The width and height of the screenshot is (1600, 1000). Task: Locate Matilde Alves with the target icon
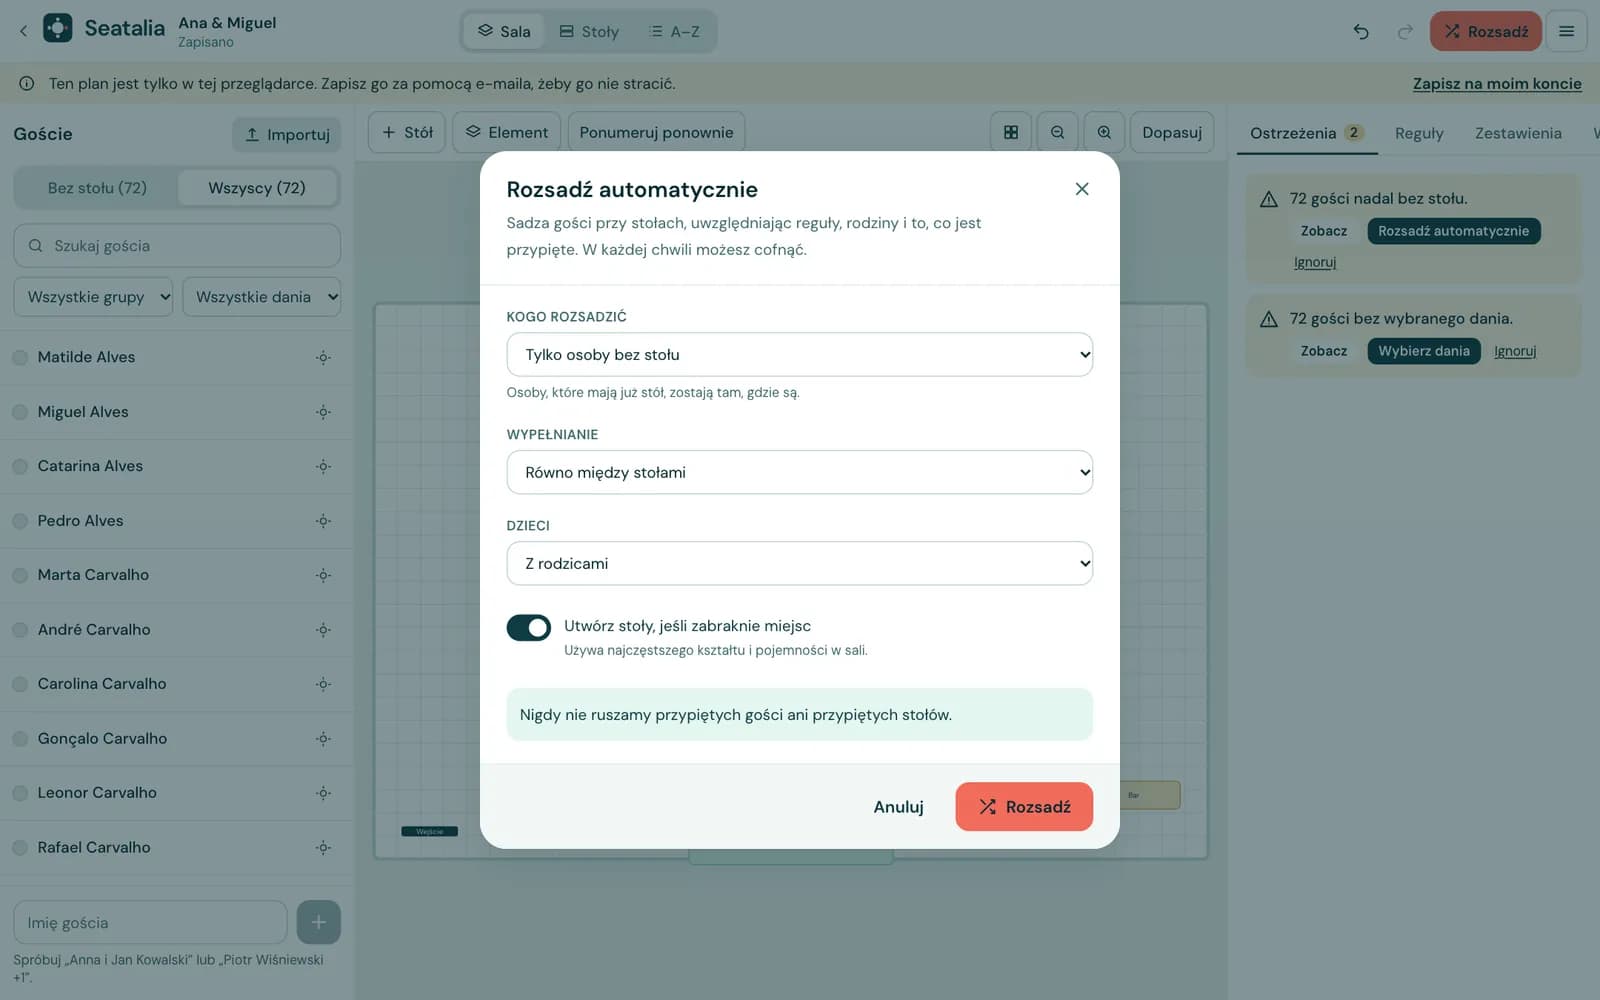323,357
